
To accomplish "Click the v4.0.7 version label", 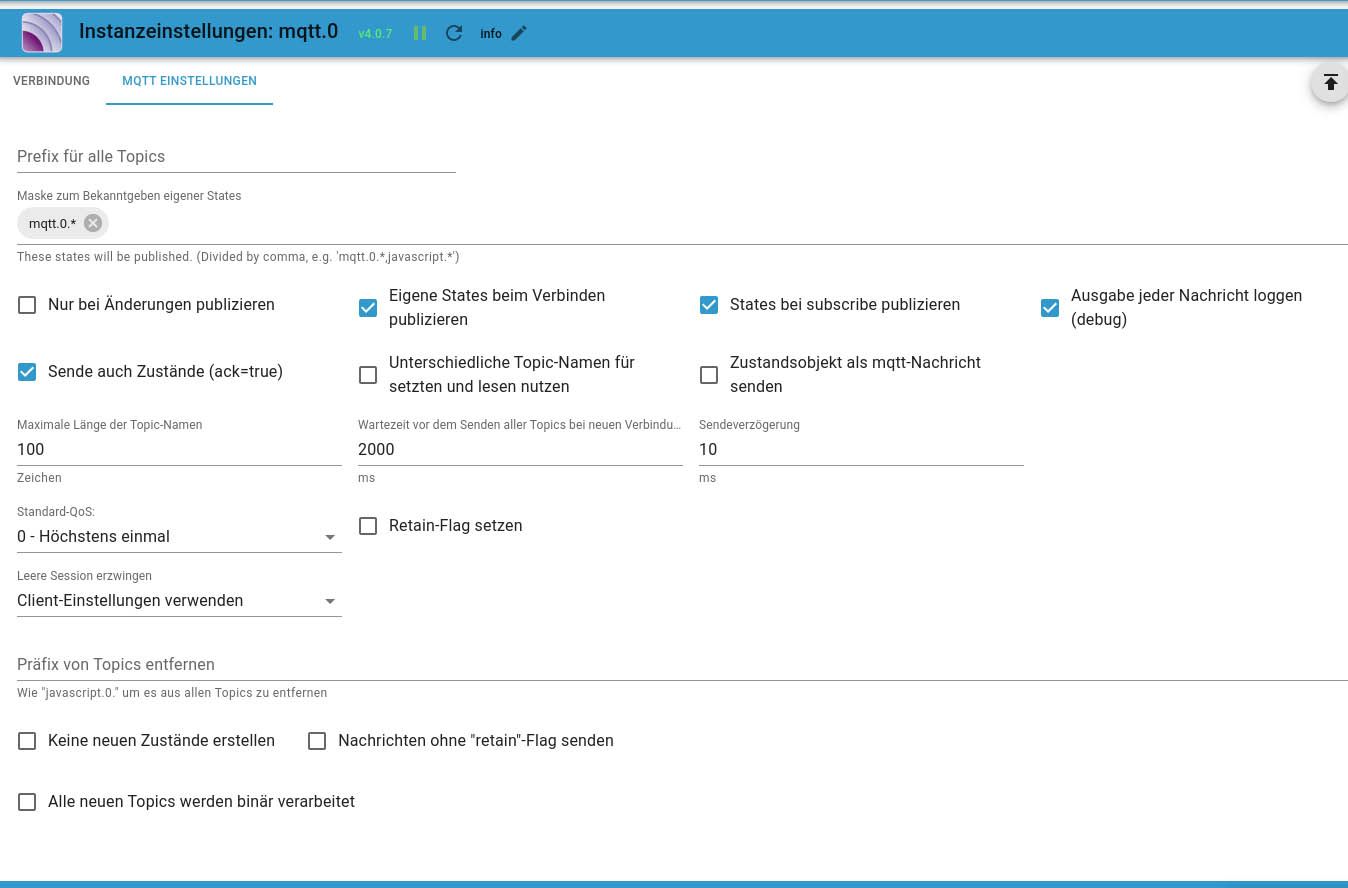I will (375, 34).
